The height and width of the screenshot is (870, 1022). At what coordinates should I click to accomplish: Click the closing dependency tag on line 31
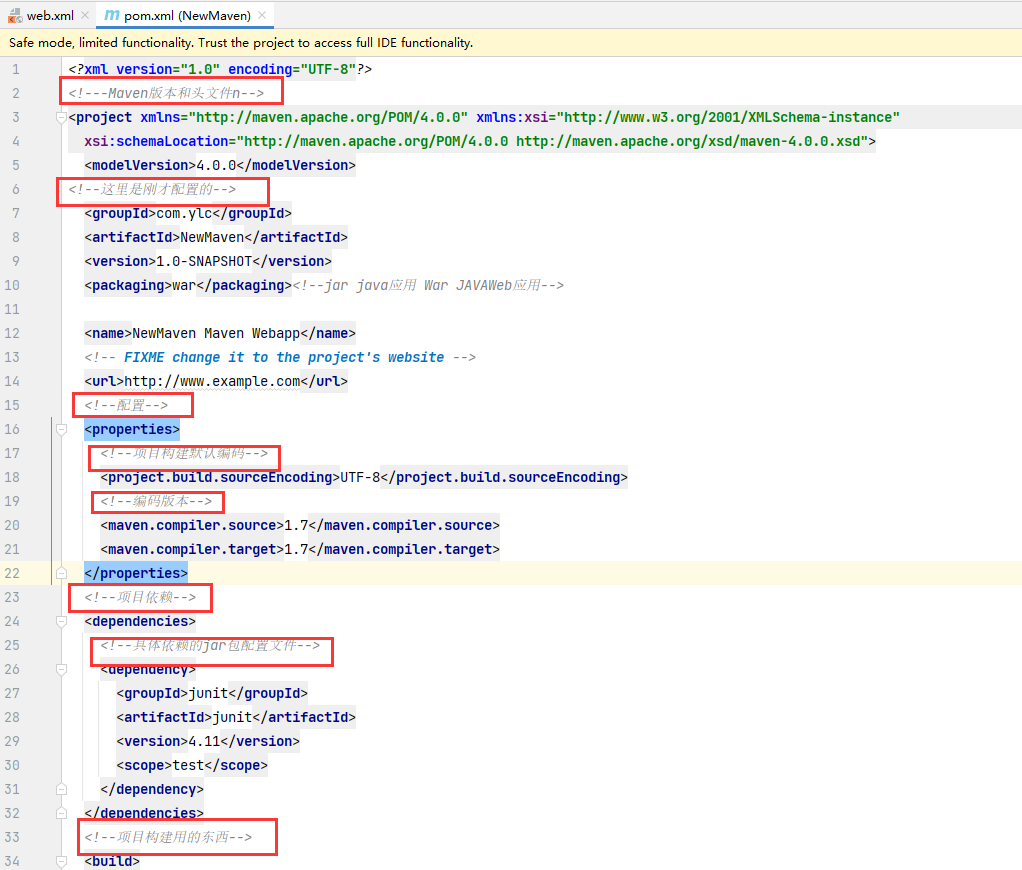(x=152, y=789)
